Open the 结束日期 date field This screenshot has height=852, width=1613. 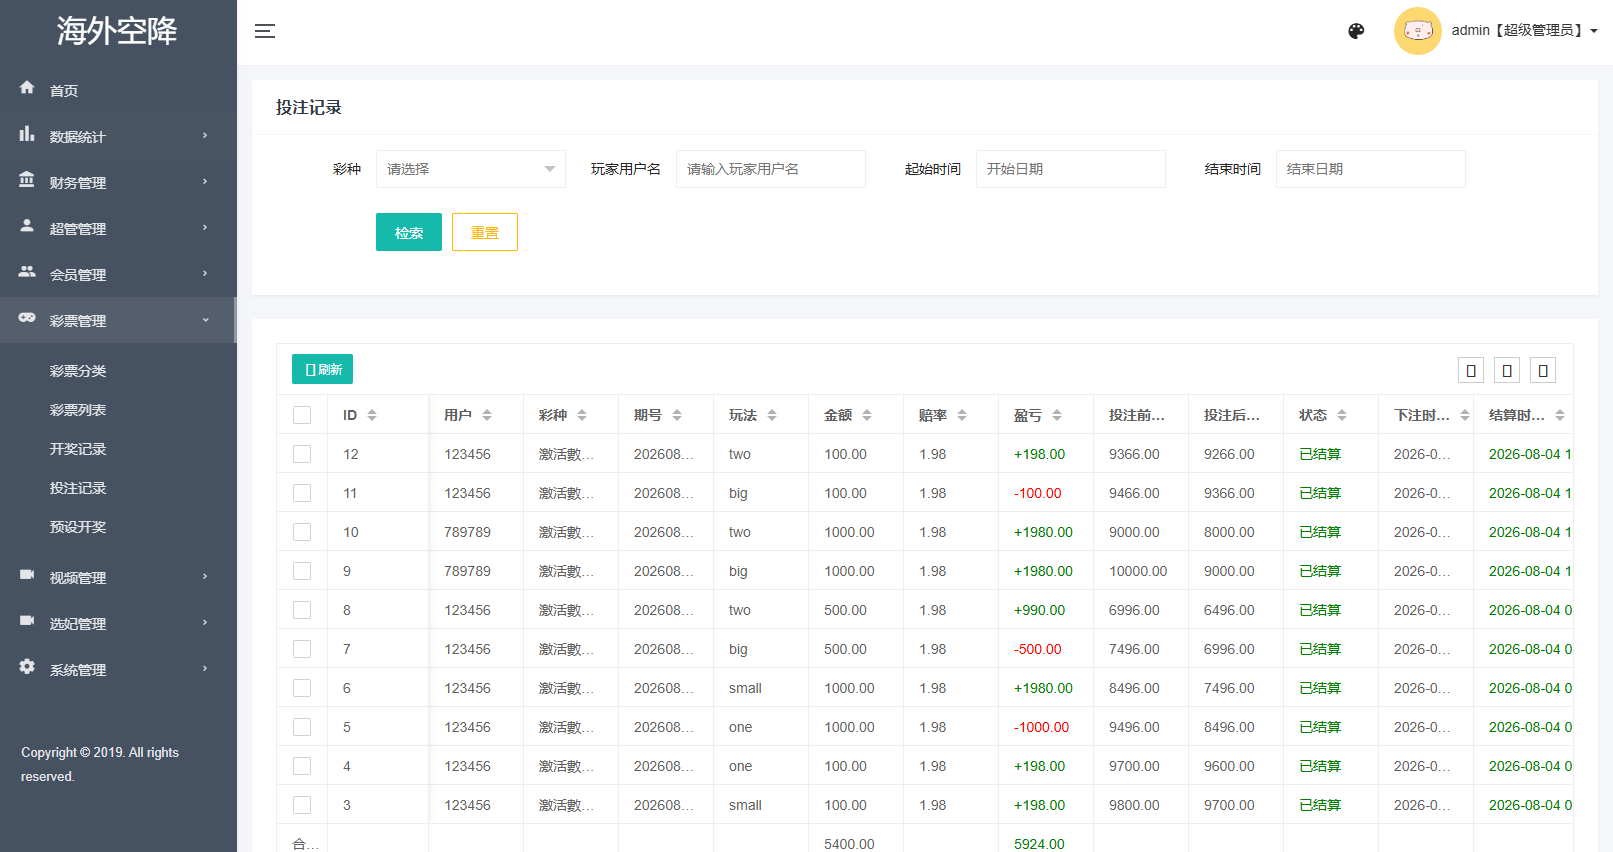[1371, 169]
